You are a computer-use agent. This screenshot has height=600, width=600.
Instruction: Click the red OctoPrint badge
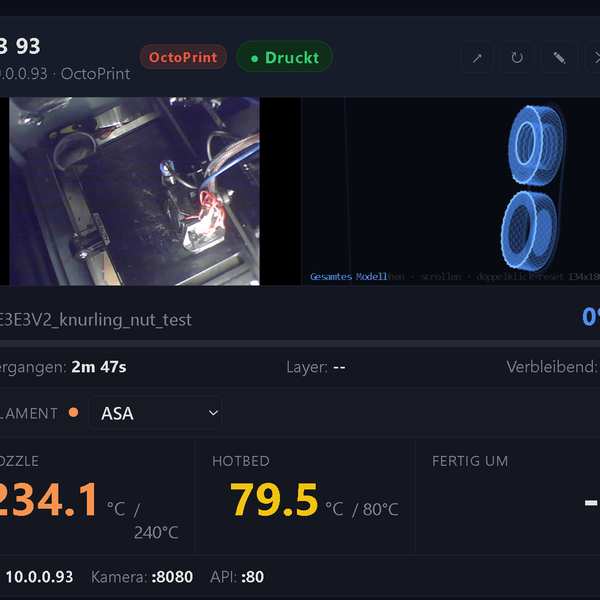coord(183,57)
